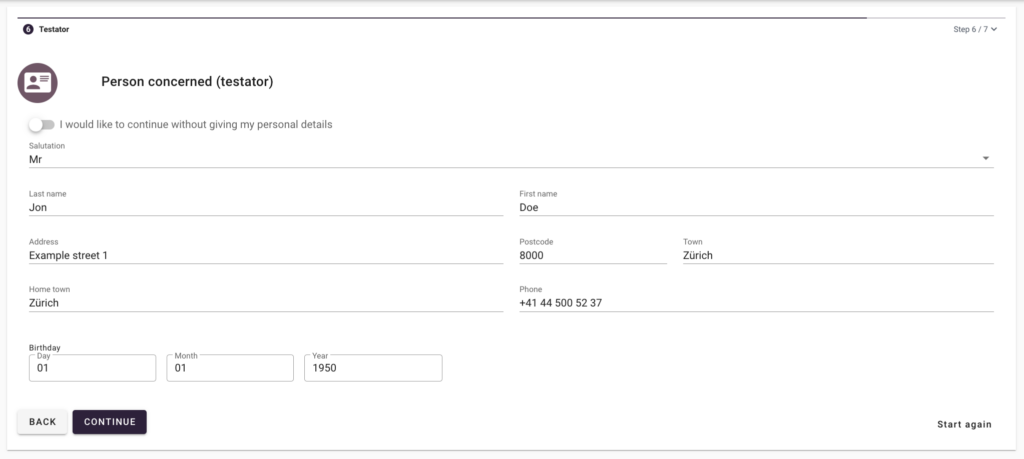Toggle continue without personal details switch
The image size is (1024, 459).
[x=41, y=125]
